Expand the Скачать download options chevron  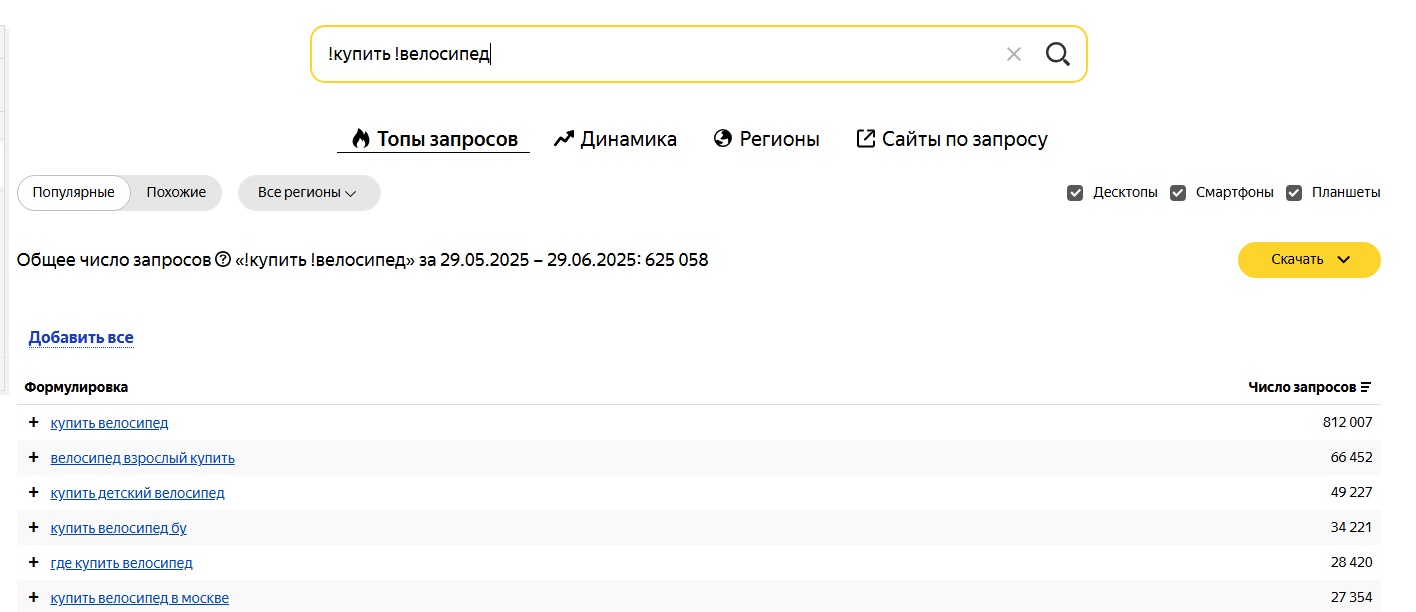pyautogui.click(x=1344, y=258)
